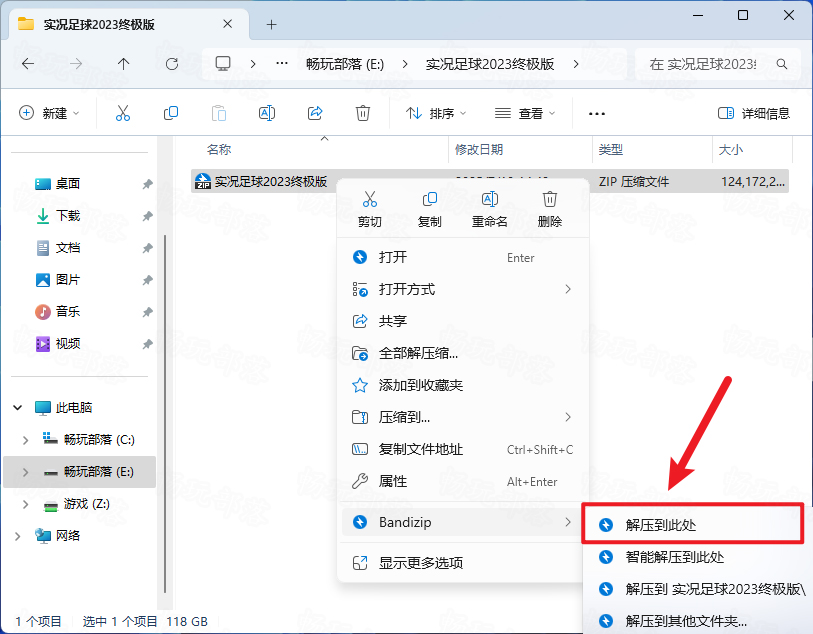The width and height of the screenshot is (813, 634).
Task: Expand 畅玩部落 (E:) drive node
Action: coord(25,472)
